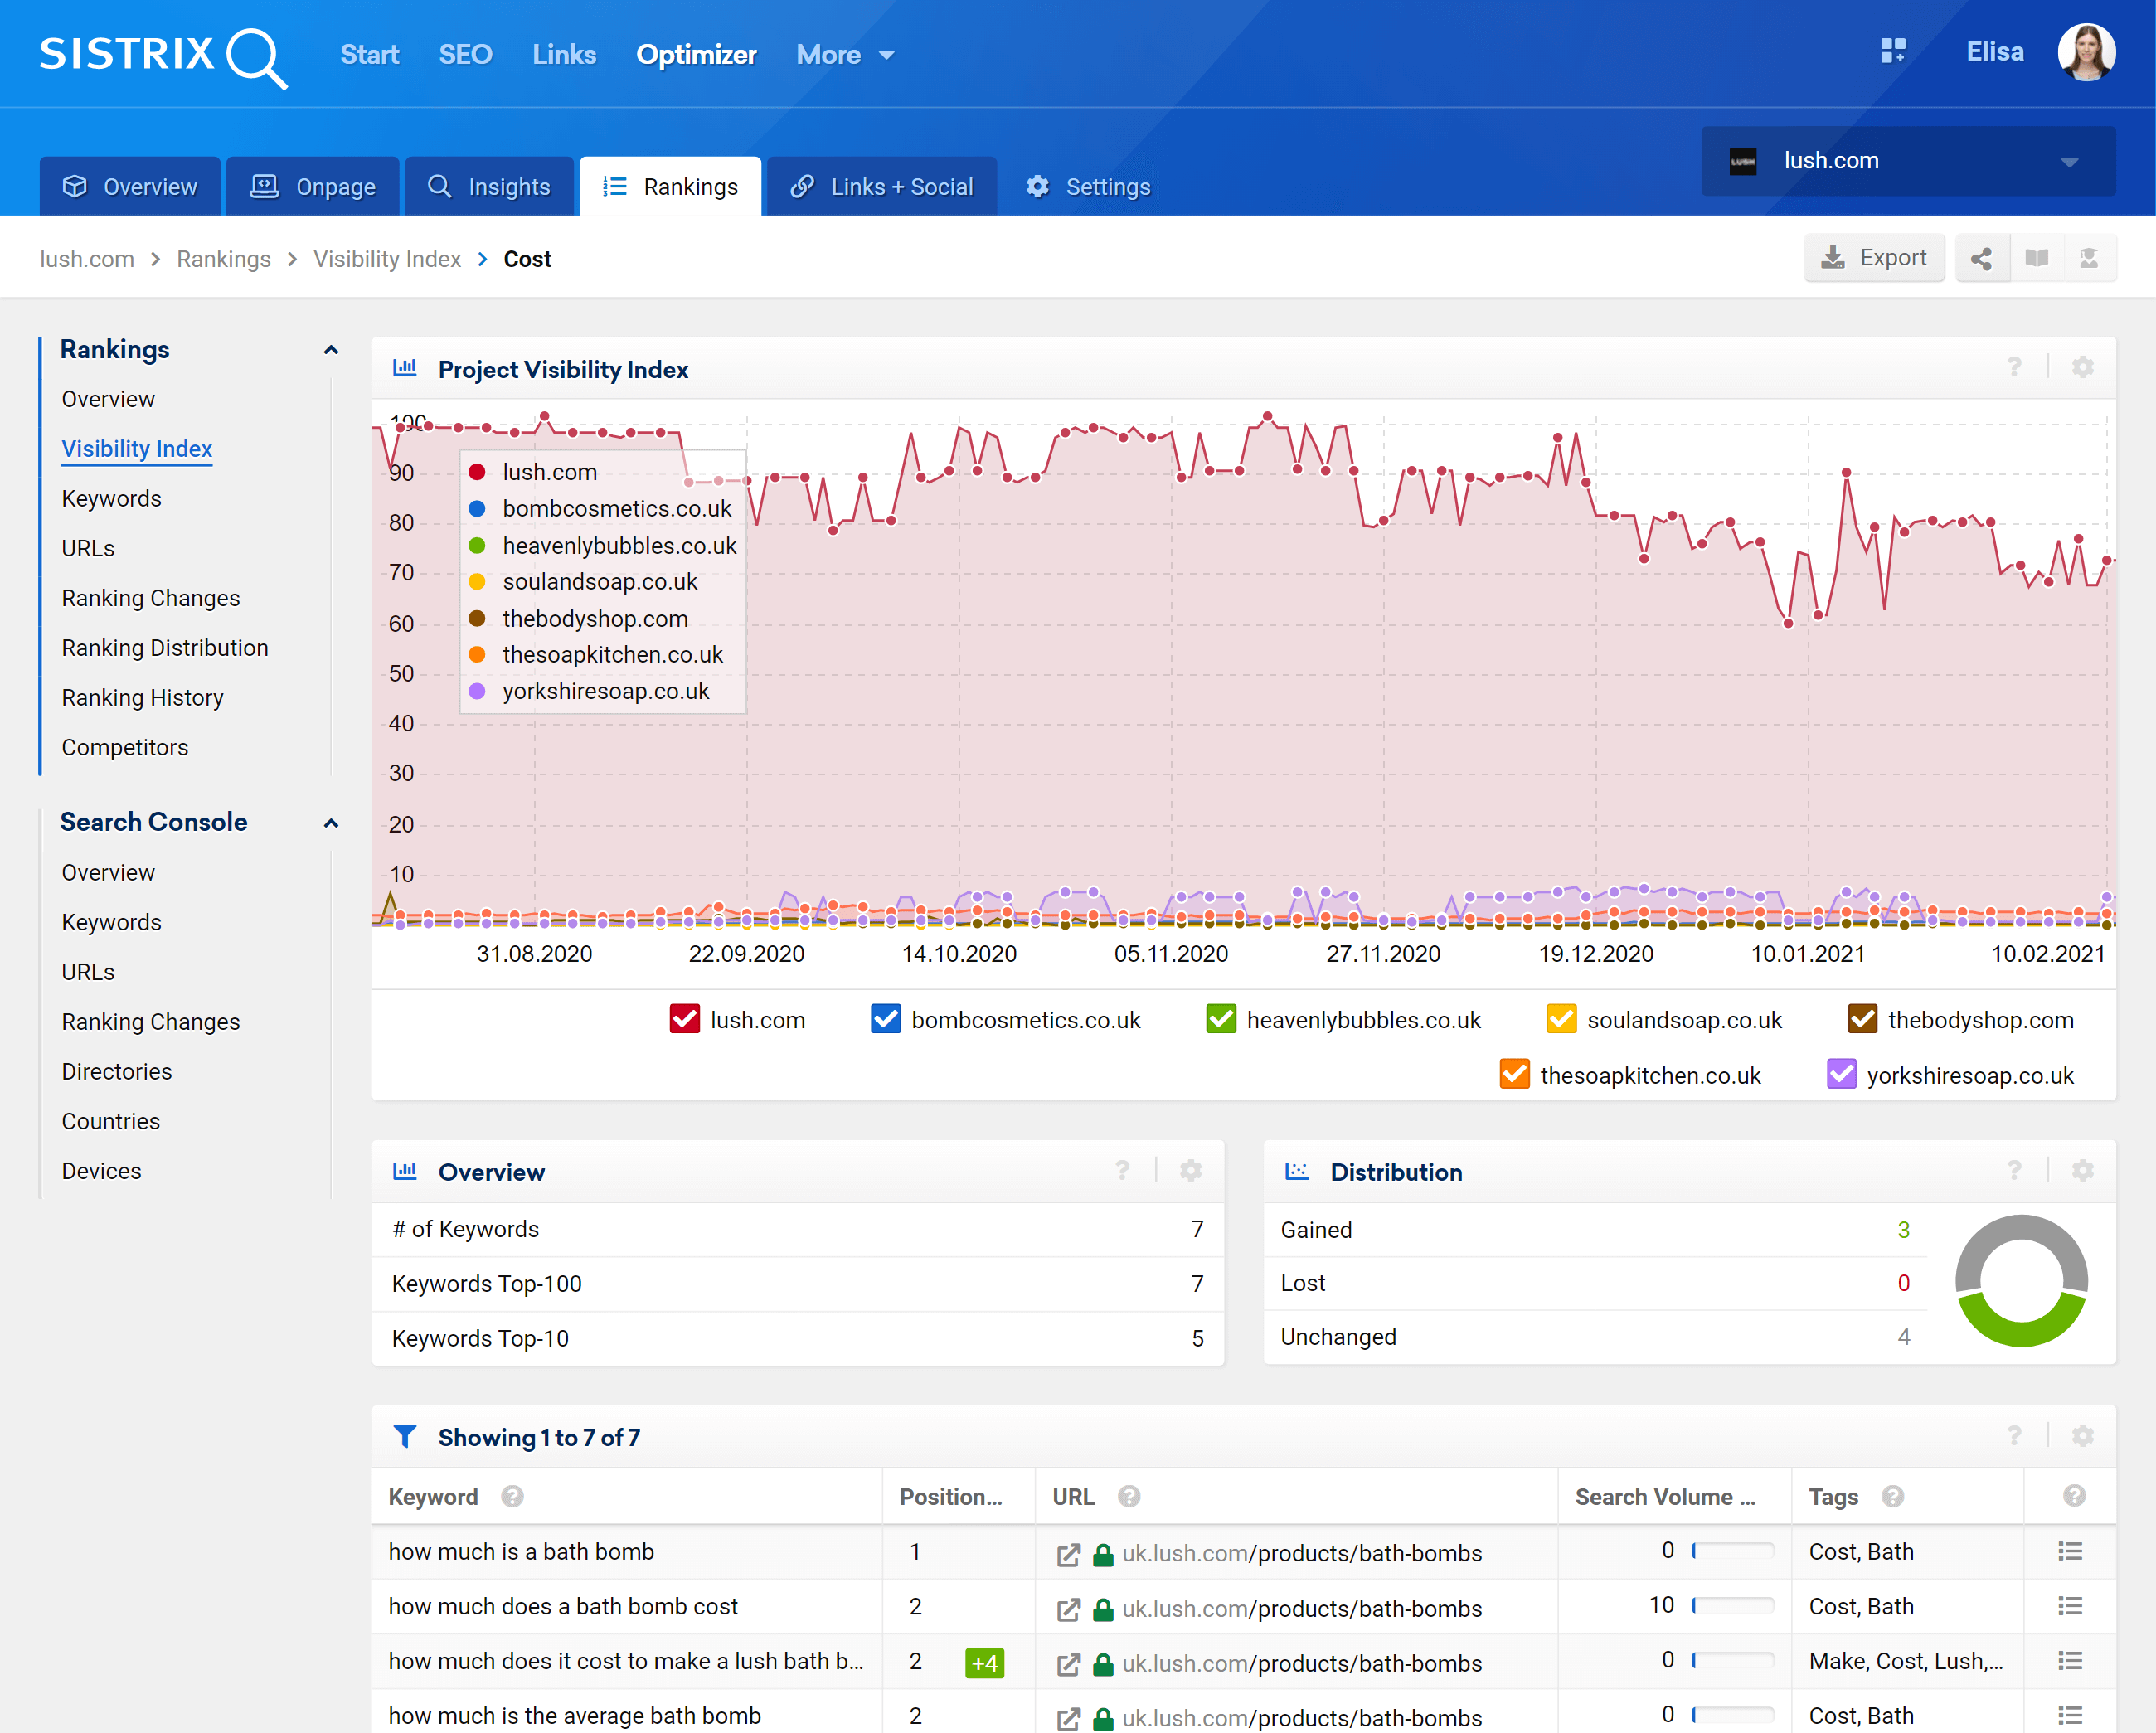Open Project Visibility Index settings gear
This screenshot has width=2156, height=1733.
coord(2083,368)
